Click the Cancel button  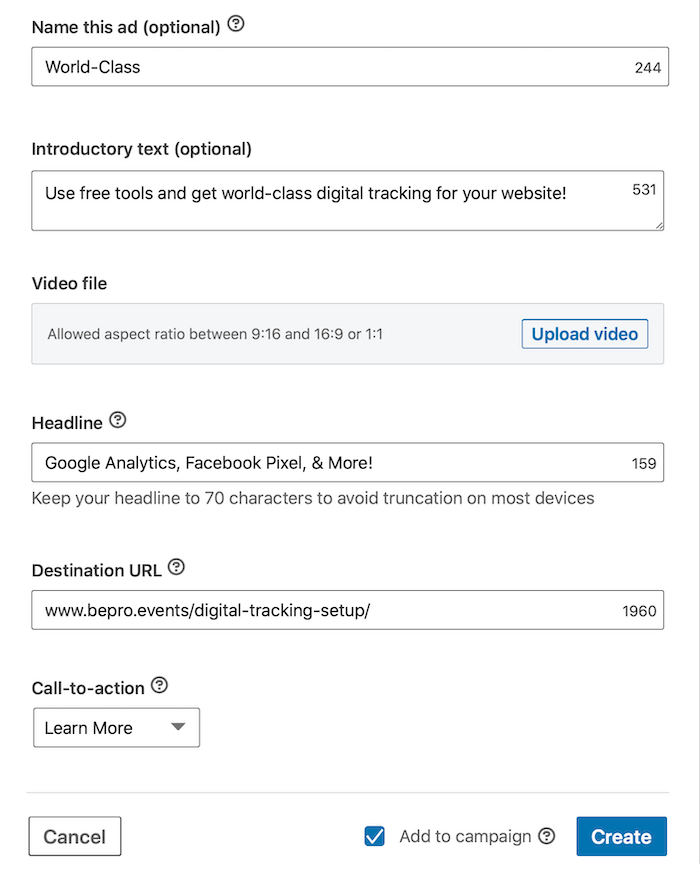[x=75, y=836]
